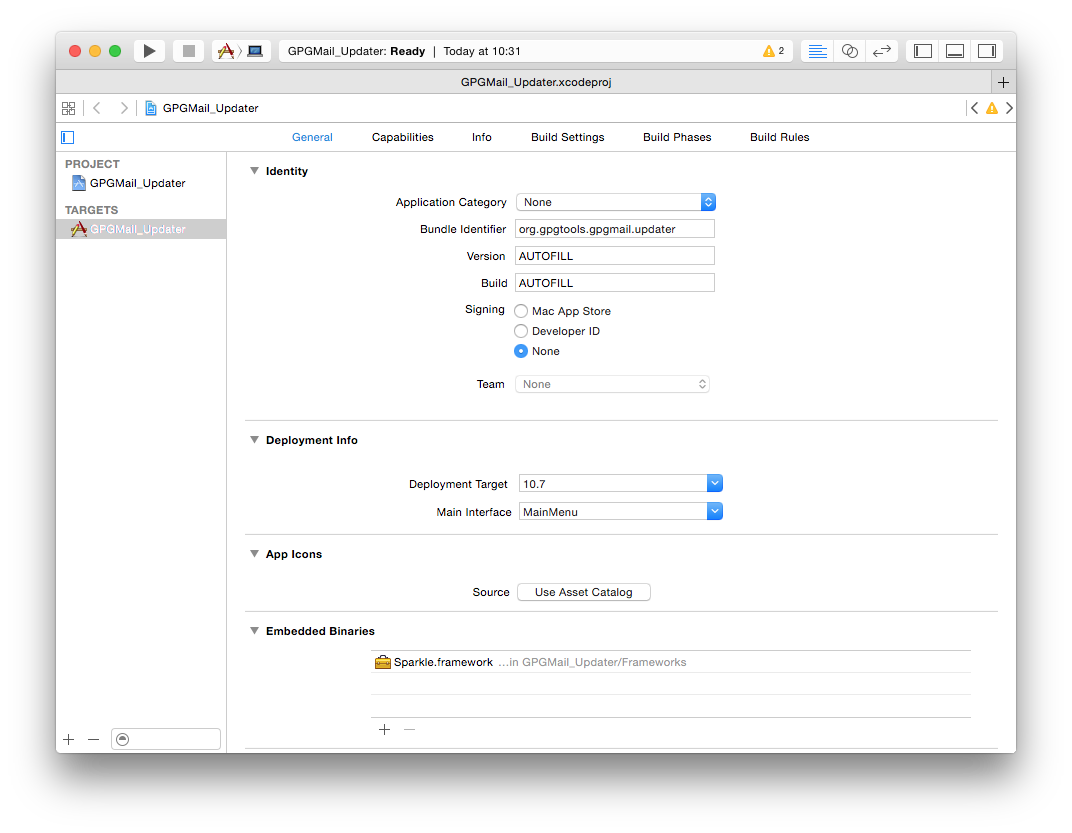This screenshot has height=833, width=1072.
Task: Open the Team dropdown
Action: 613,384
